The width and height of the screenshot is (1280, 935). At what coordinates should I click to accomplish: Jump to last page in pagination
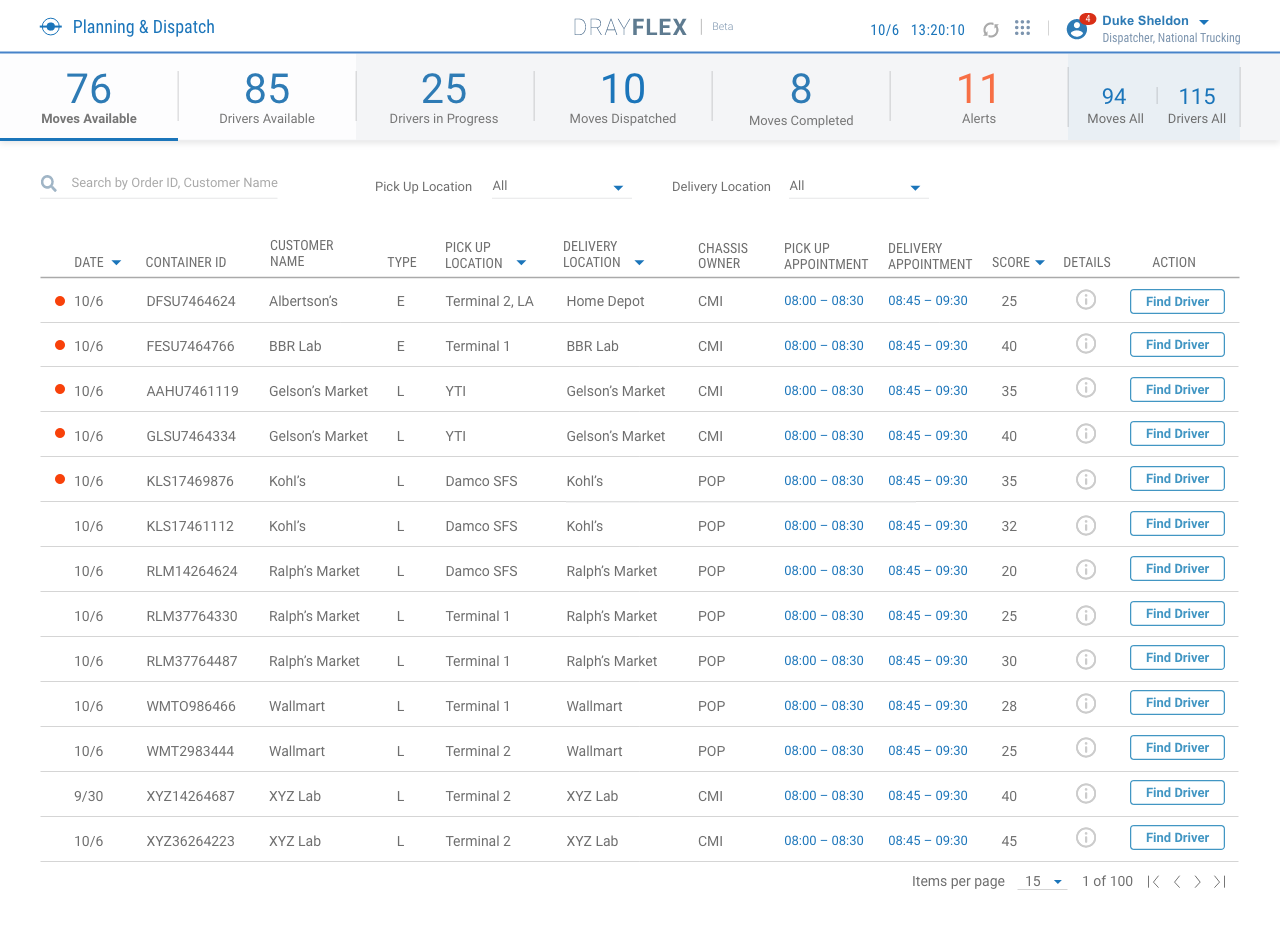pos(1219,882)
